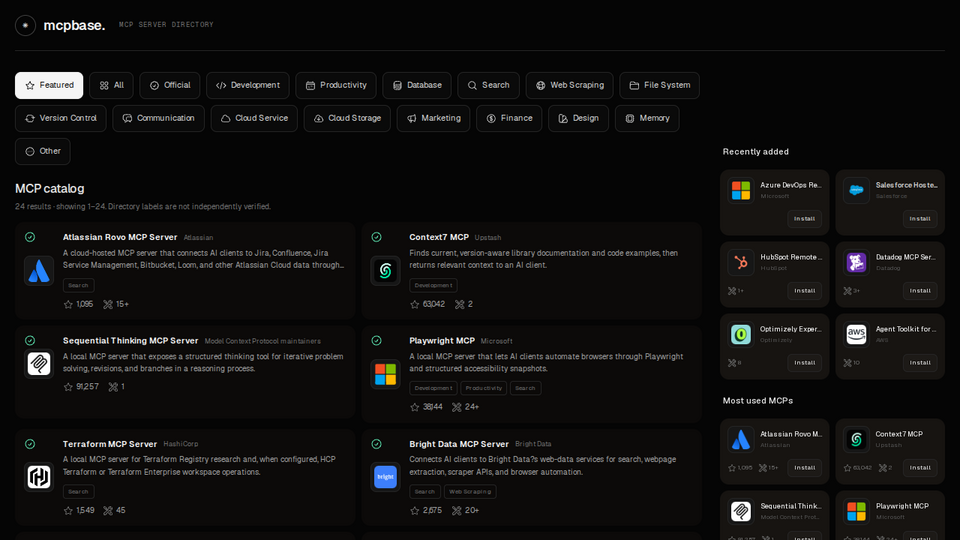Install Azure DevOps Remote MCP
Image resolution: width=960 pixels, height=540 pixels.
(804, 219)
